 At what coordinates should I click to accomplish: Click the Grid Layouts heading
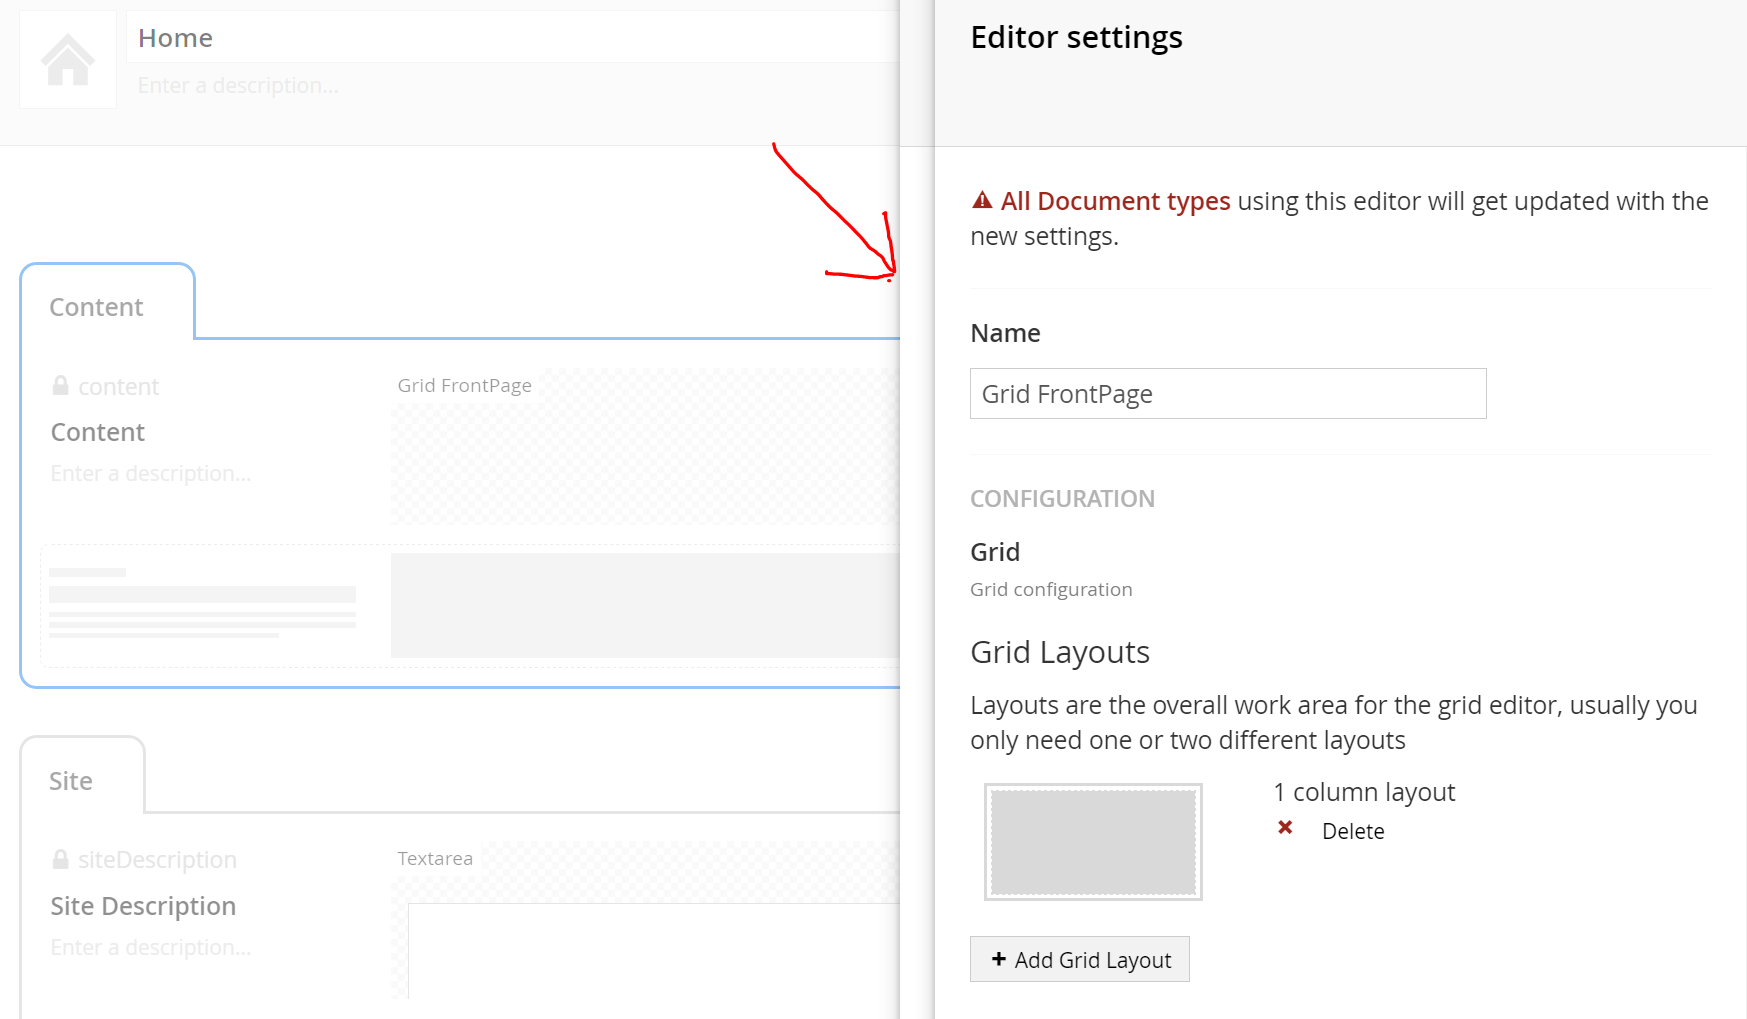(x=1060, y=652)
